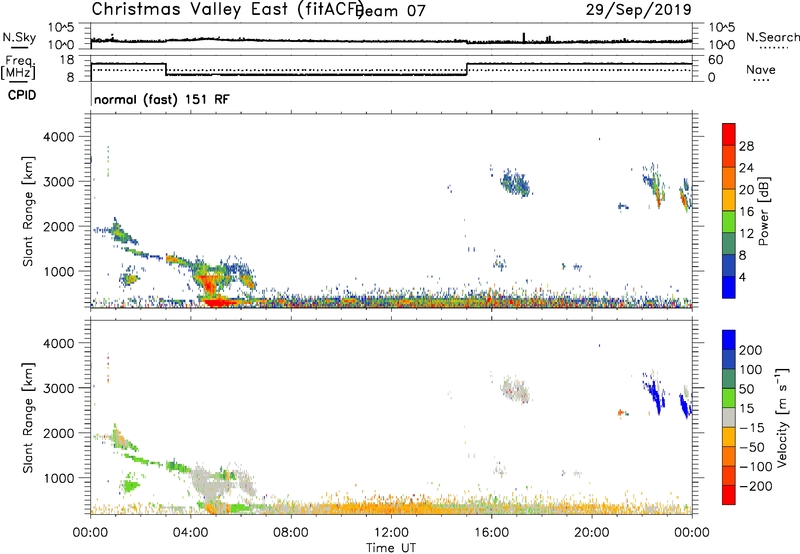
Task: Click the gray band in velocity colorbar
Action: 729,417
